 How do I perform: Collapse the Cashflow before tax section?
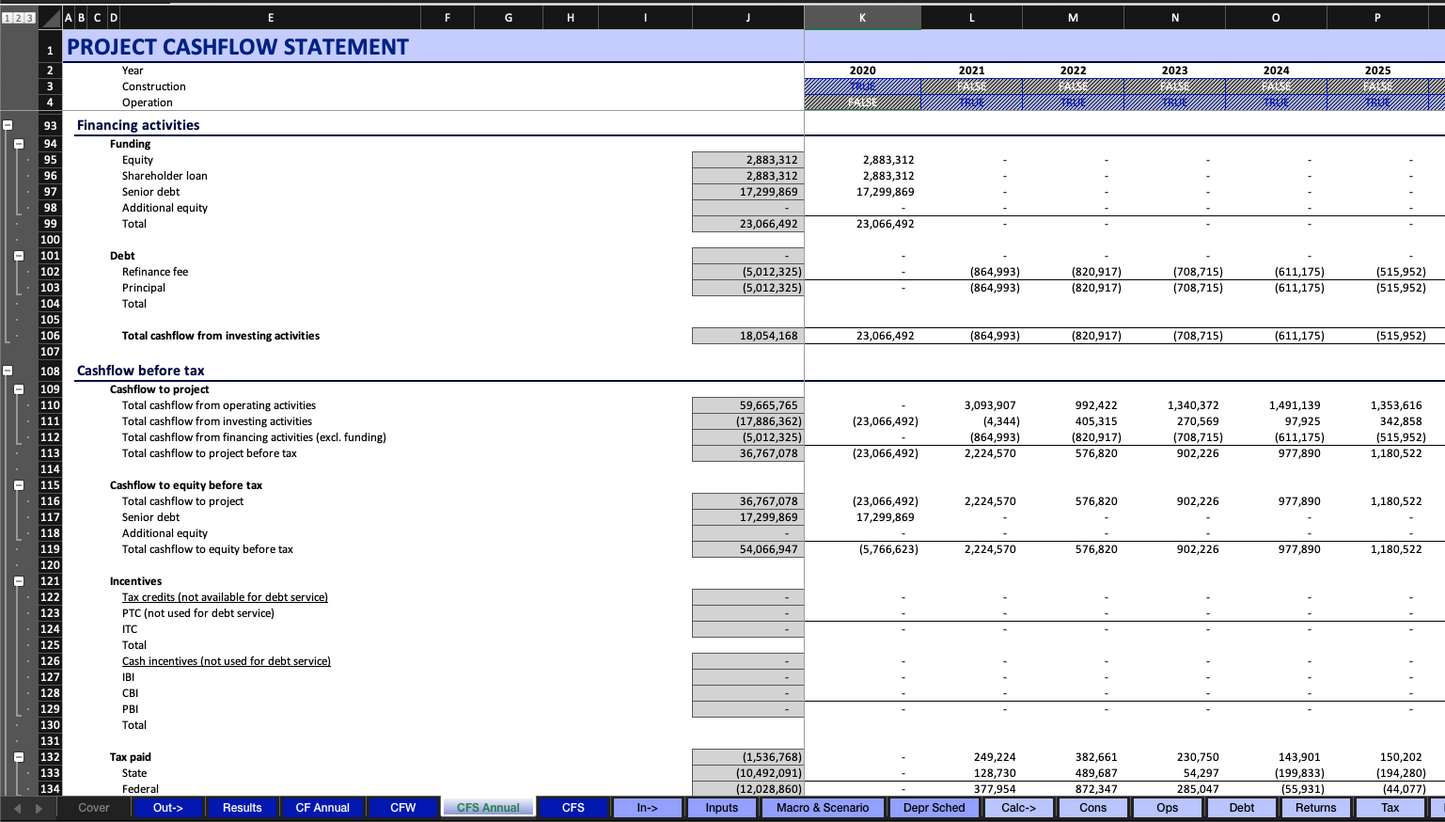pyautogui.click(x=8, y=371)
